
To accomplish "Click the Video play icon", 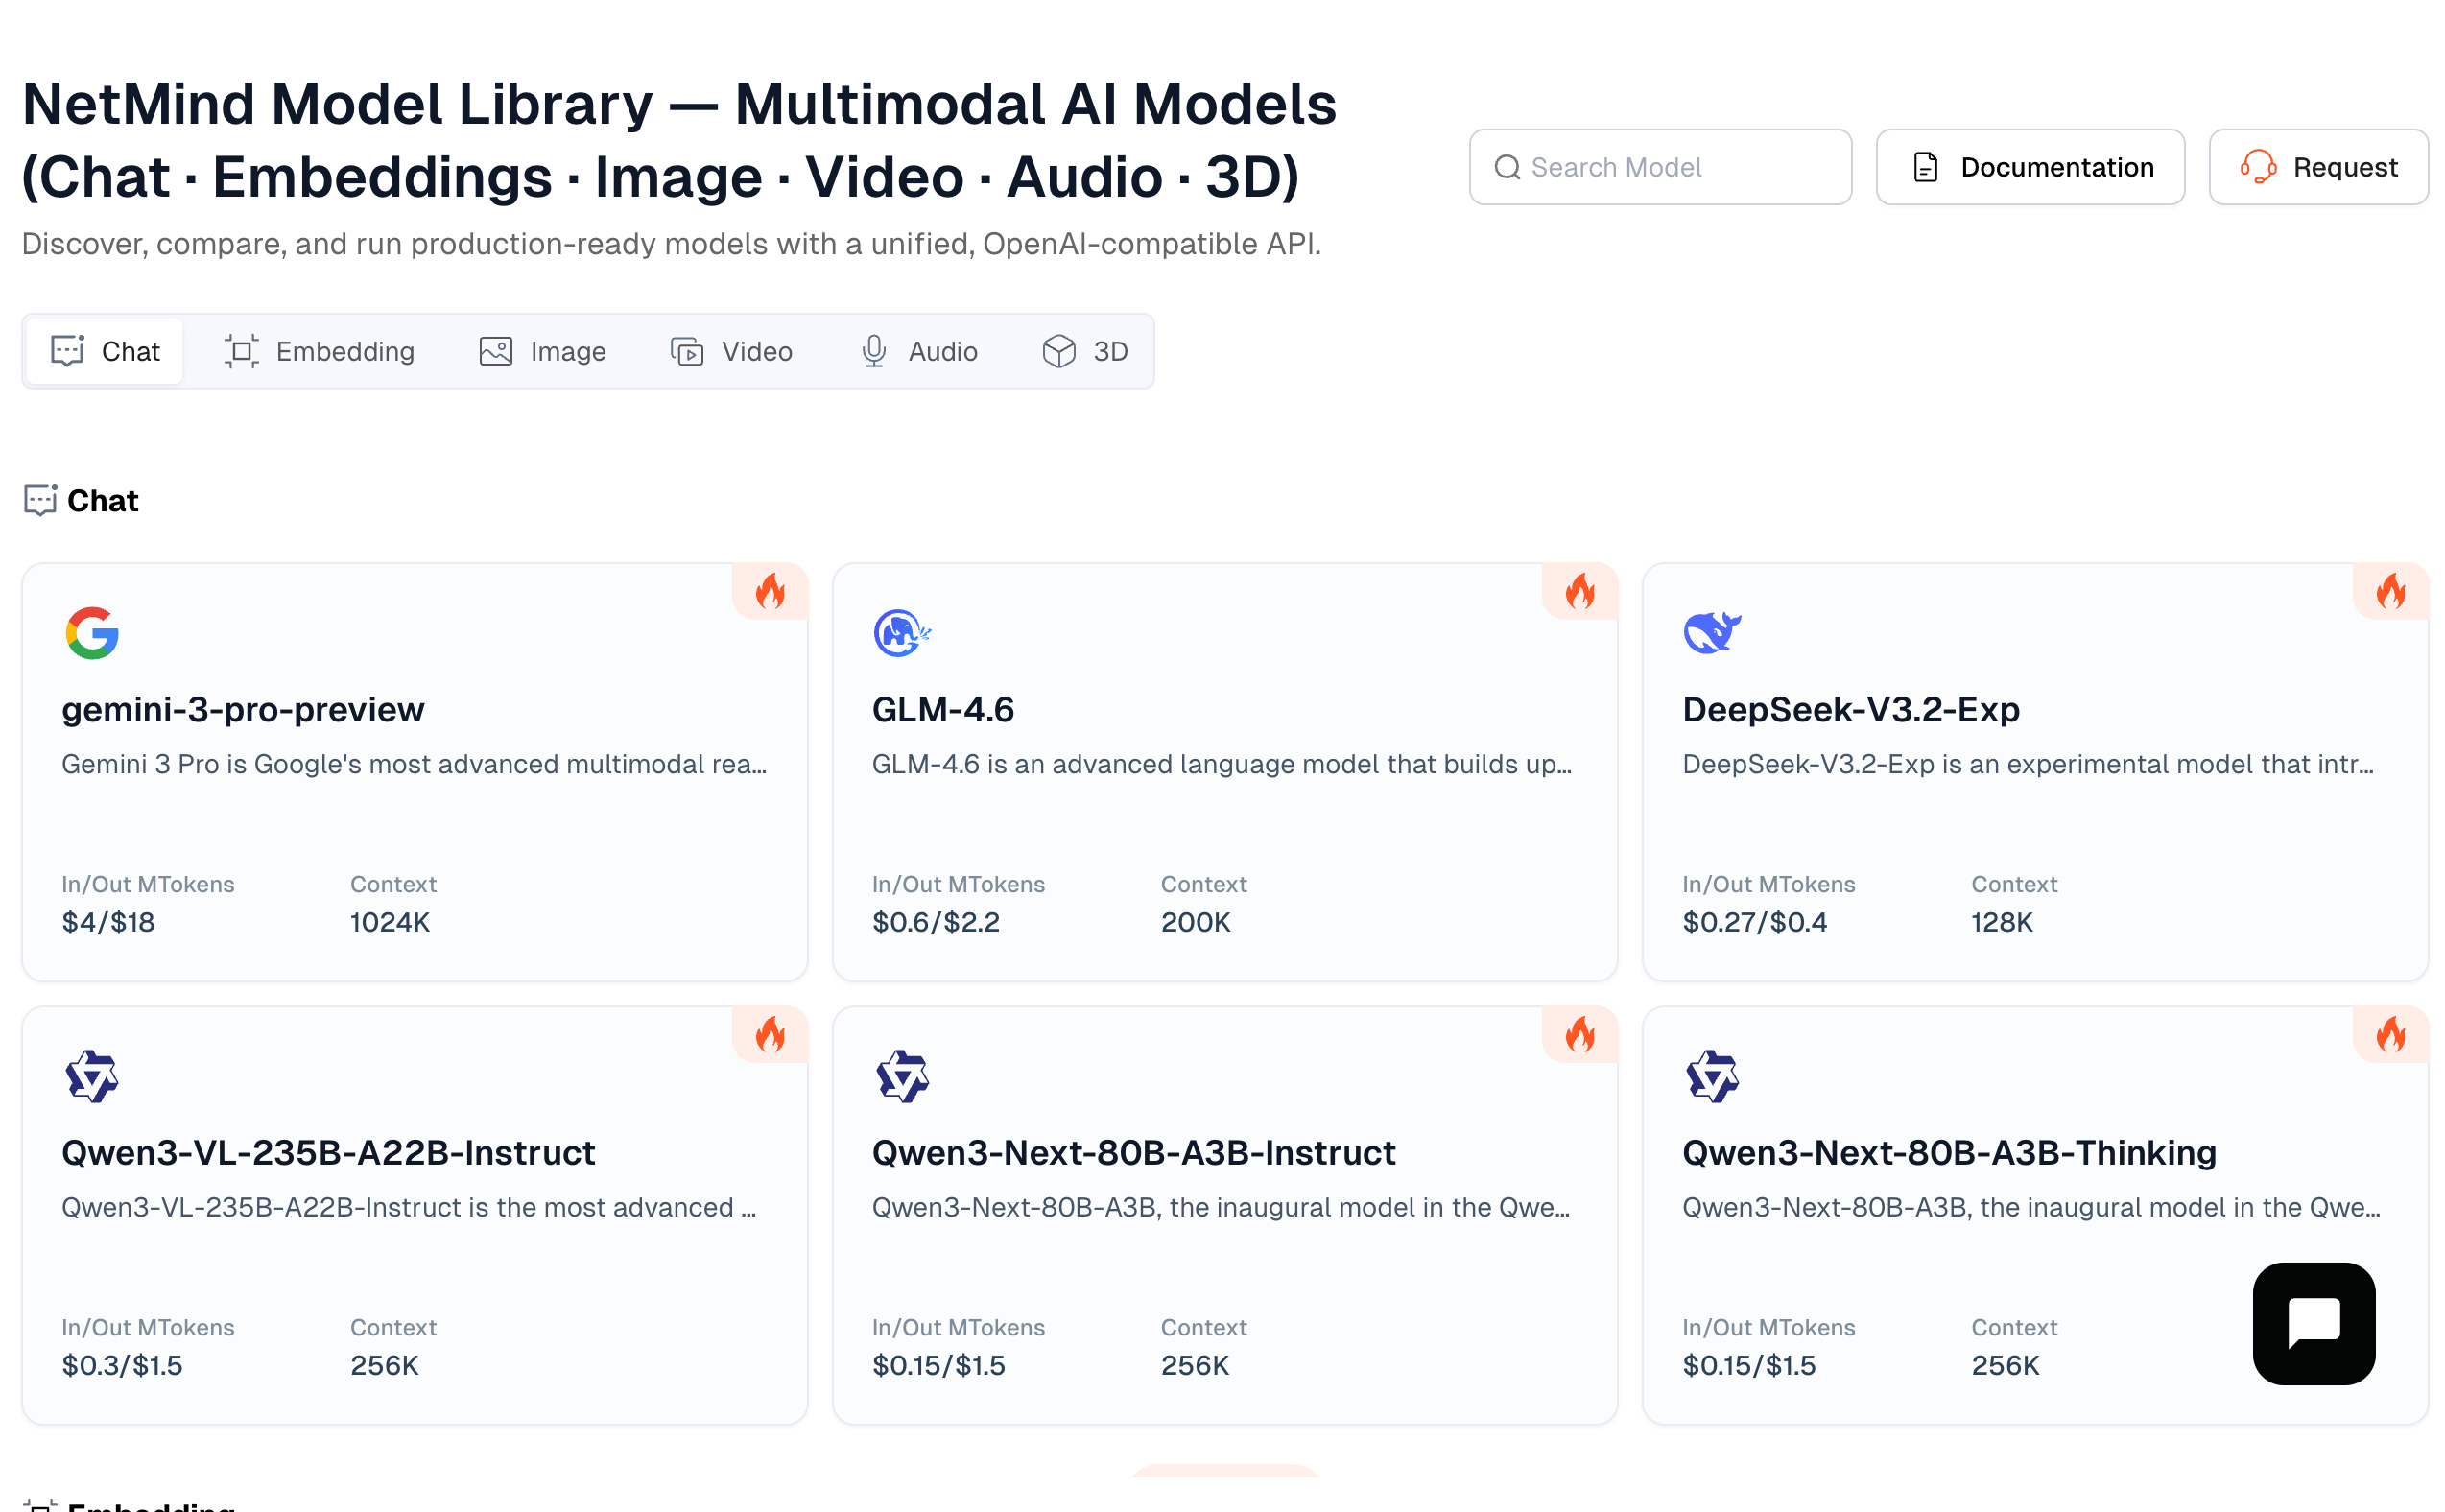I will (x=686, y=351).
